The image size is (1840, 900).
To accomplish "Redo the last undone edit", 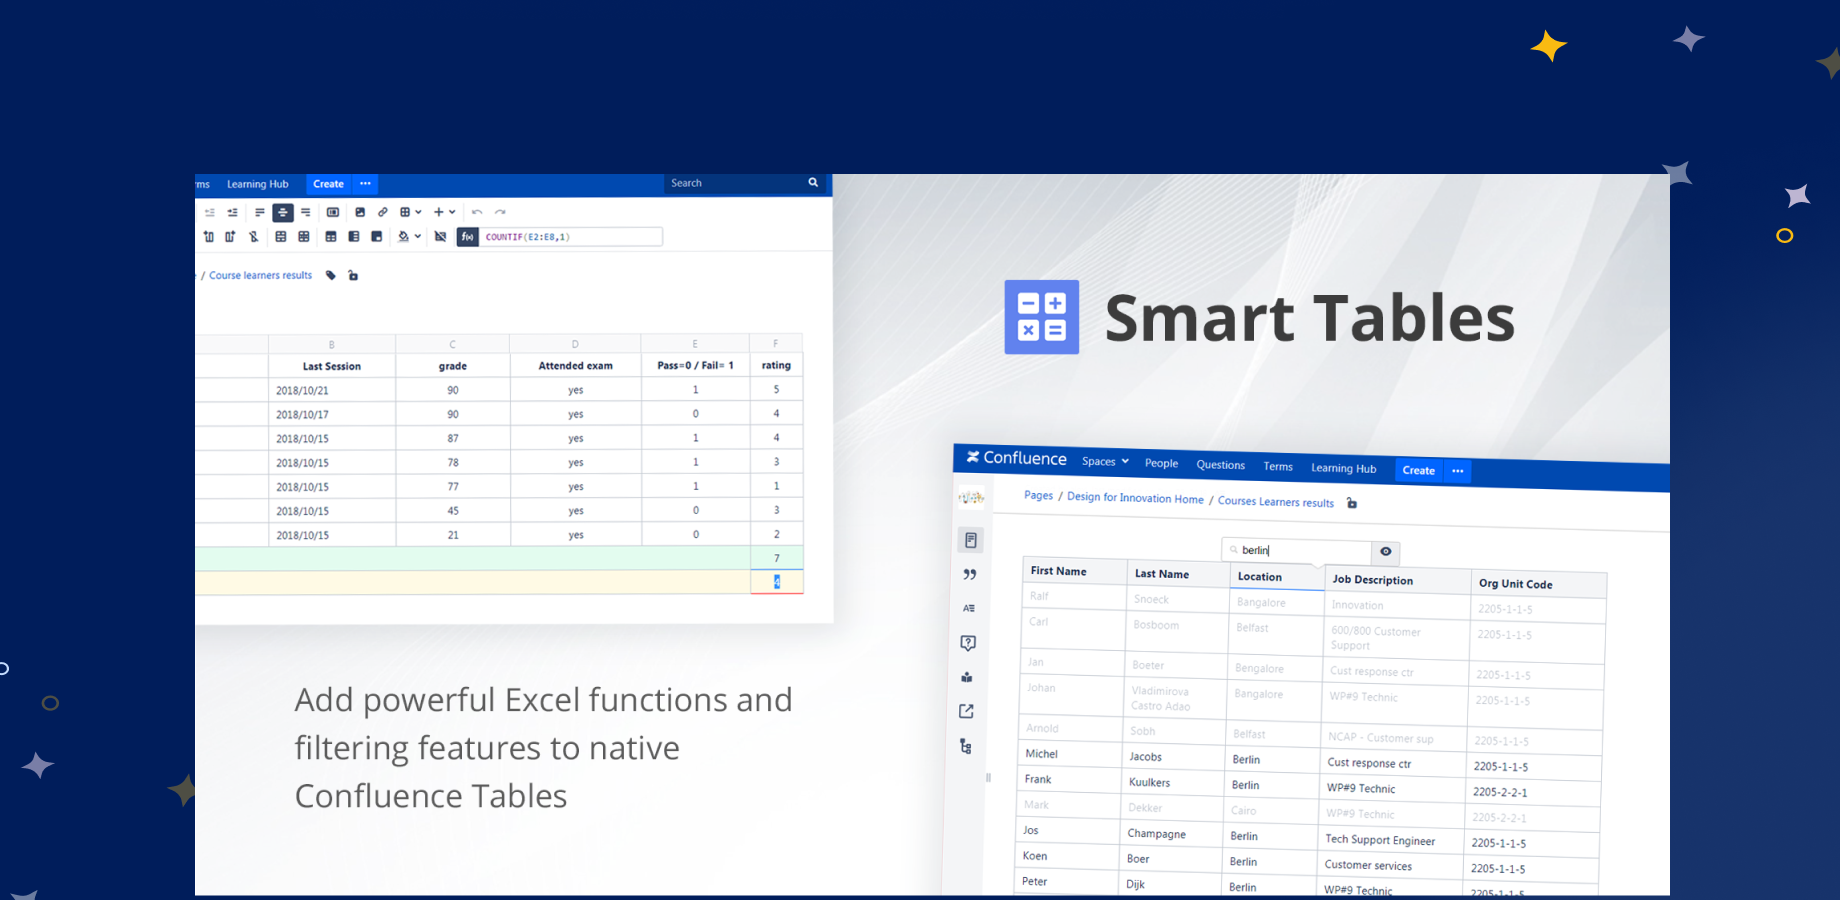I will (500, 212).
